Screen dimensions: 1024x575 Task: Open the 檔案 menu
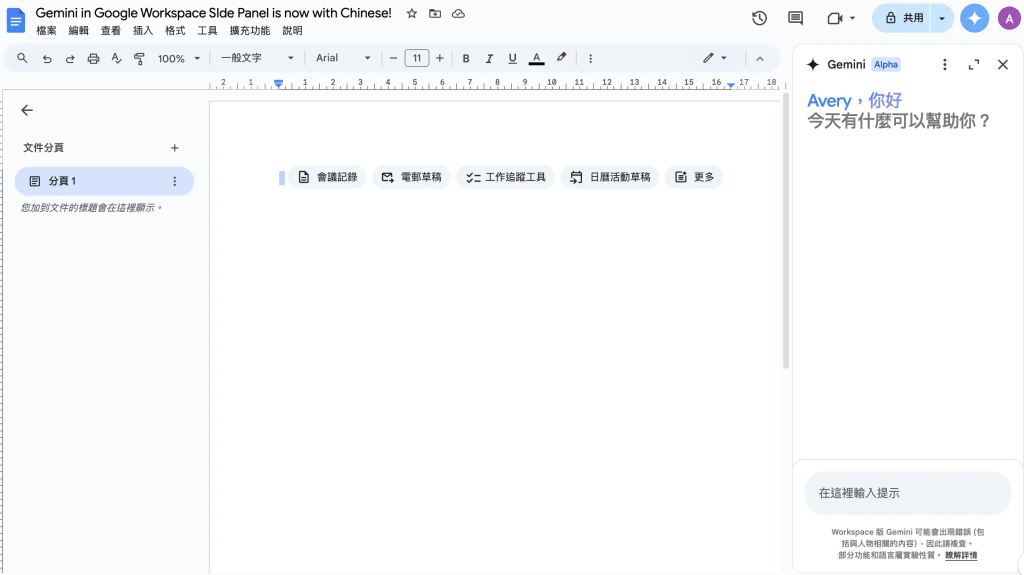point(46,31)
